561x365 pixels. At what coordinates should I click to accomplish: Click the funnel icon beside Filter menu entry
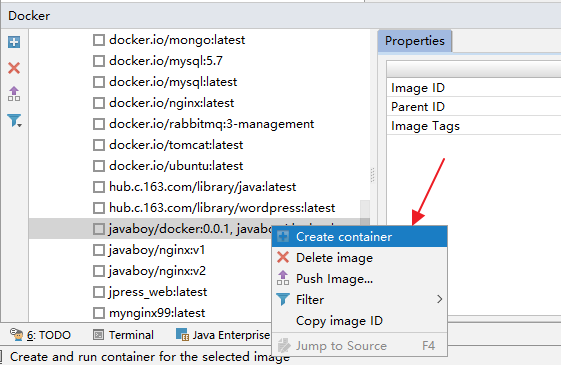[x=283, y=299]
